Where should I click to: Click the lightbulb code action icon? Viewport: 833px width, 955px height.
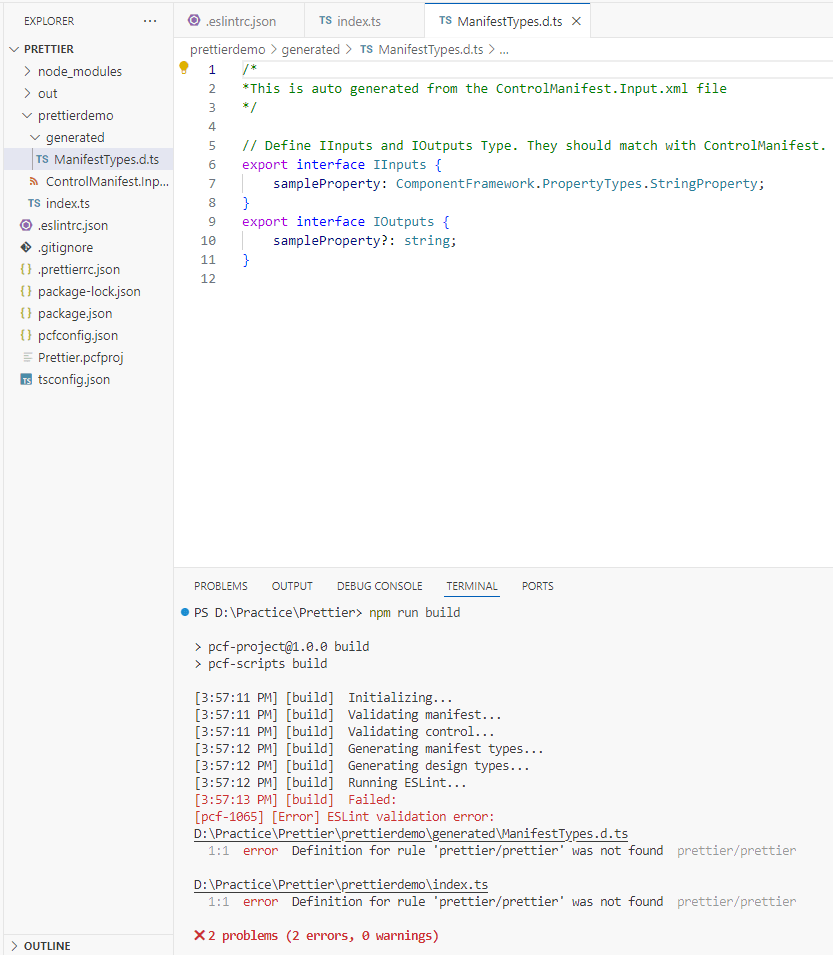183,68
